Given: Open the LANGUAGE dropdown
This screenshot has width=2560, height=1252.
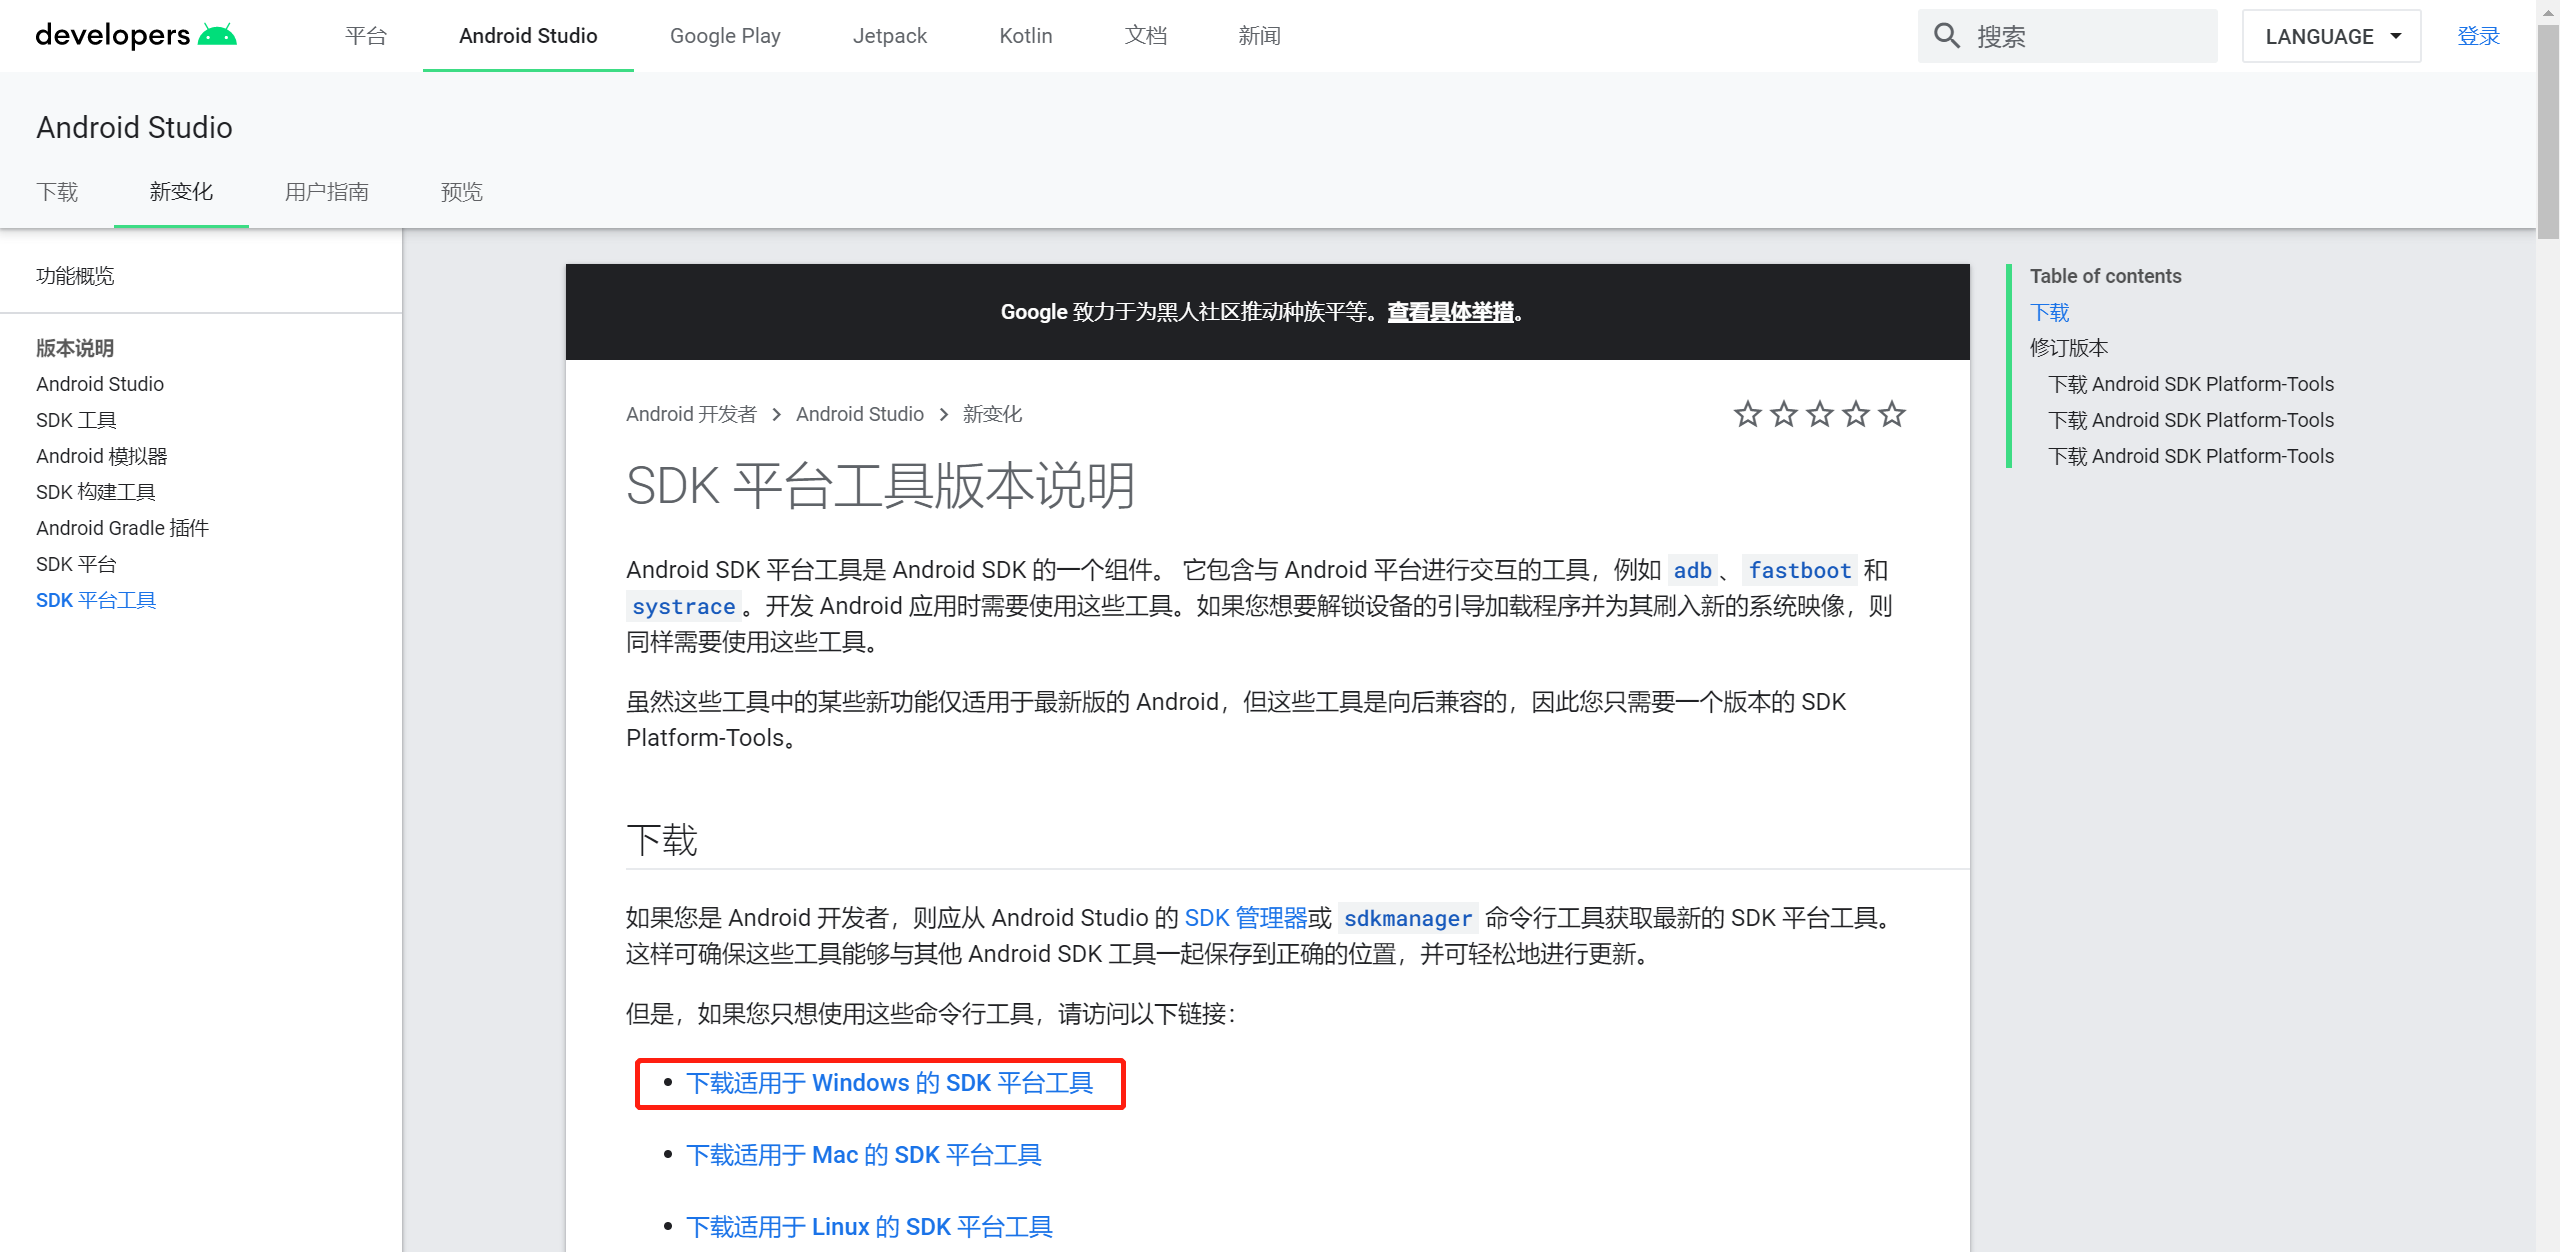Looking at the screenshot, I should (2330, 36).
